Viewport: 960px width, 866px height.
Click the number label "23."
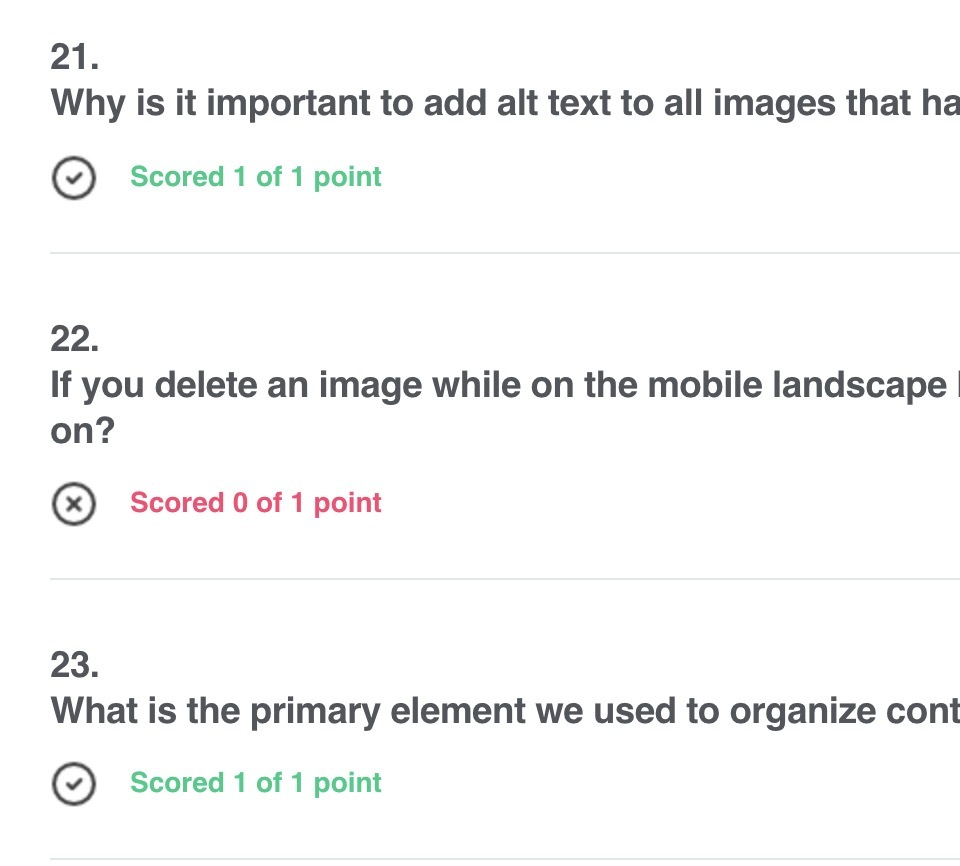[75, 665]
